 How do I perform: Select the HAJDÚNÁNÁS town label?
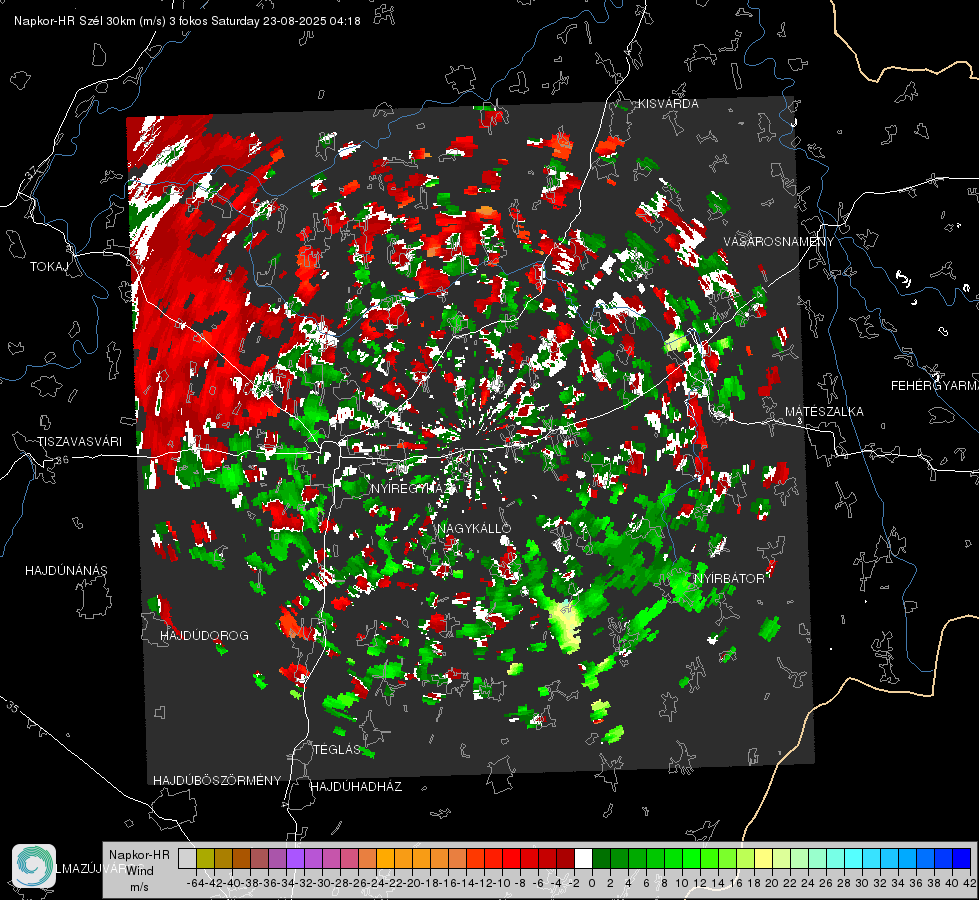tap(66, 570)
